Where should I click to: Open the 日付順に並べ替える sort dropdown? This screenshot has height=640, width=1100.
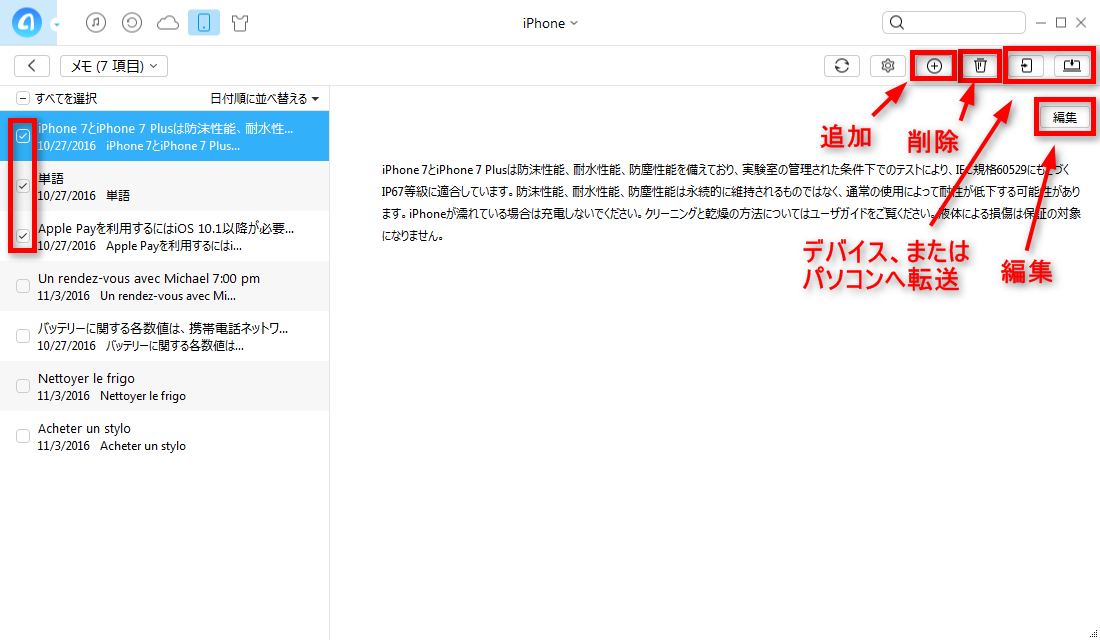click(x=264, y=98)
